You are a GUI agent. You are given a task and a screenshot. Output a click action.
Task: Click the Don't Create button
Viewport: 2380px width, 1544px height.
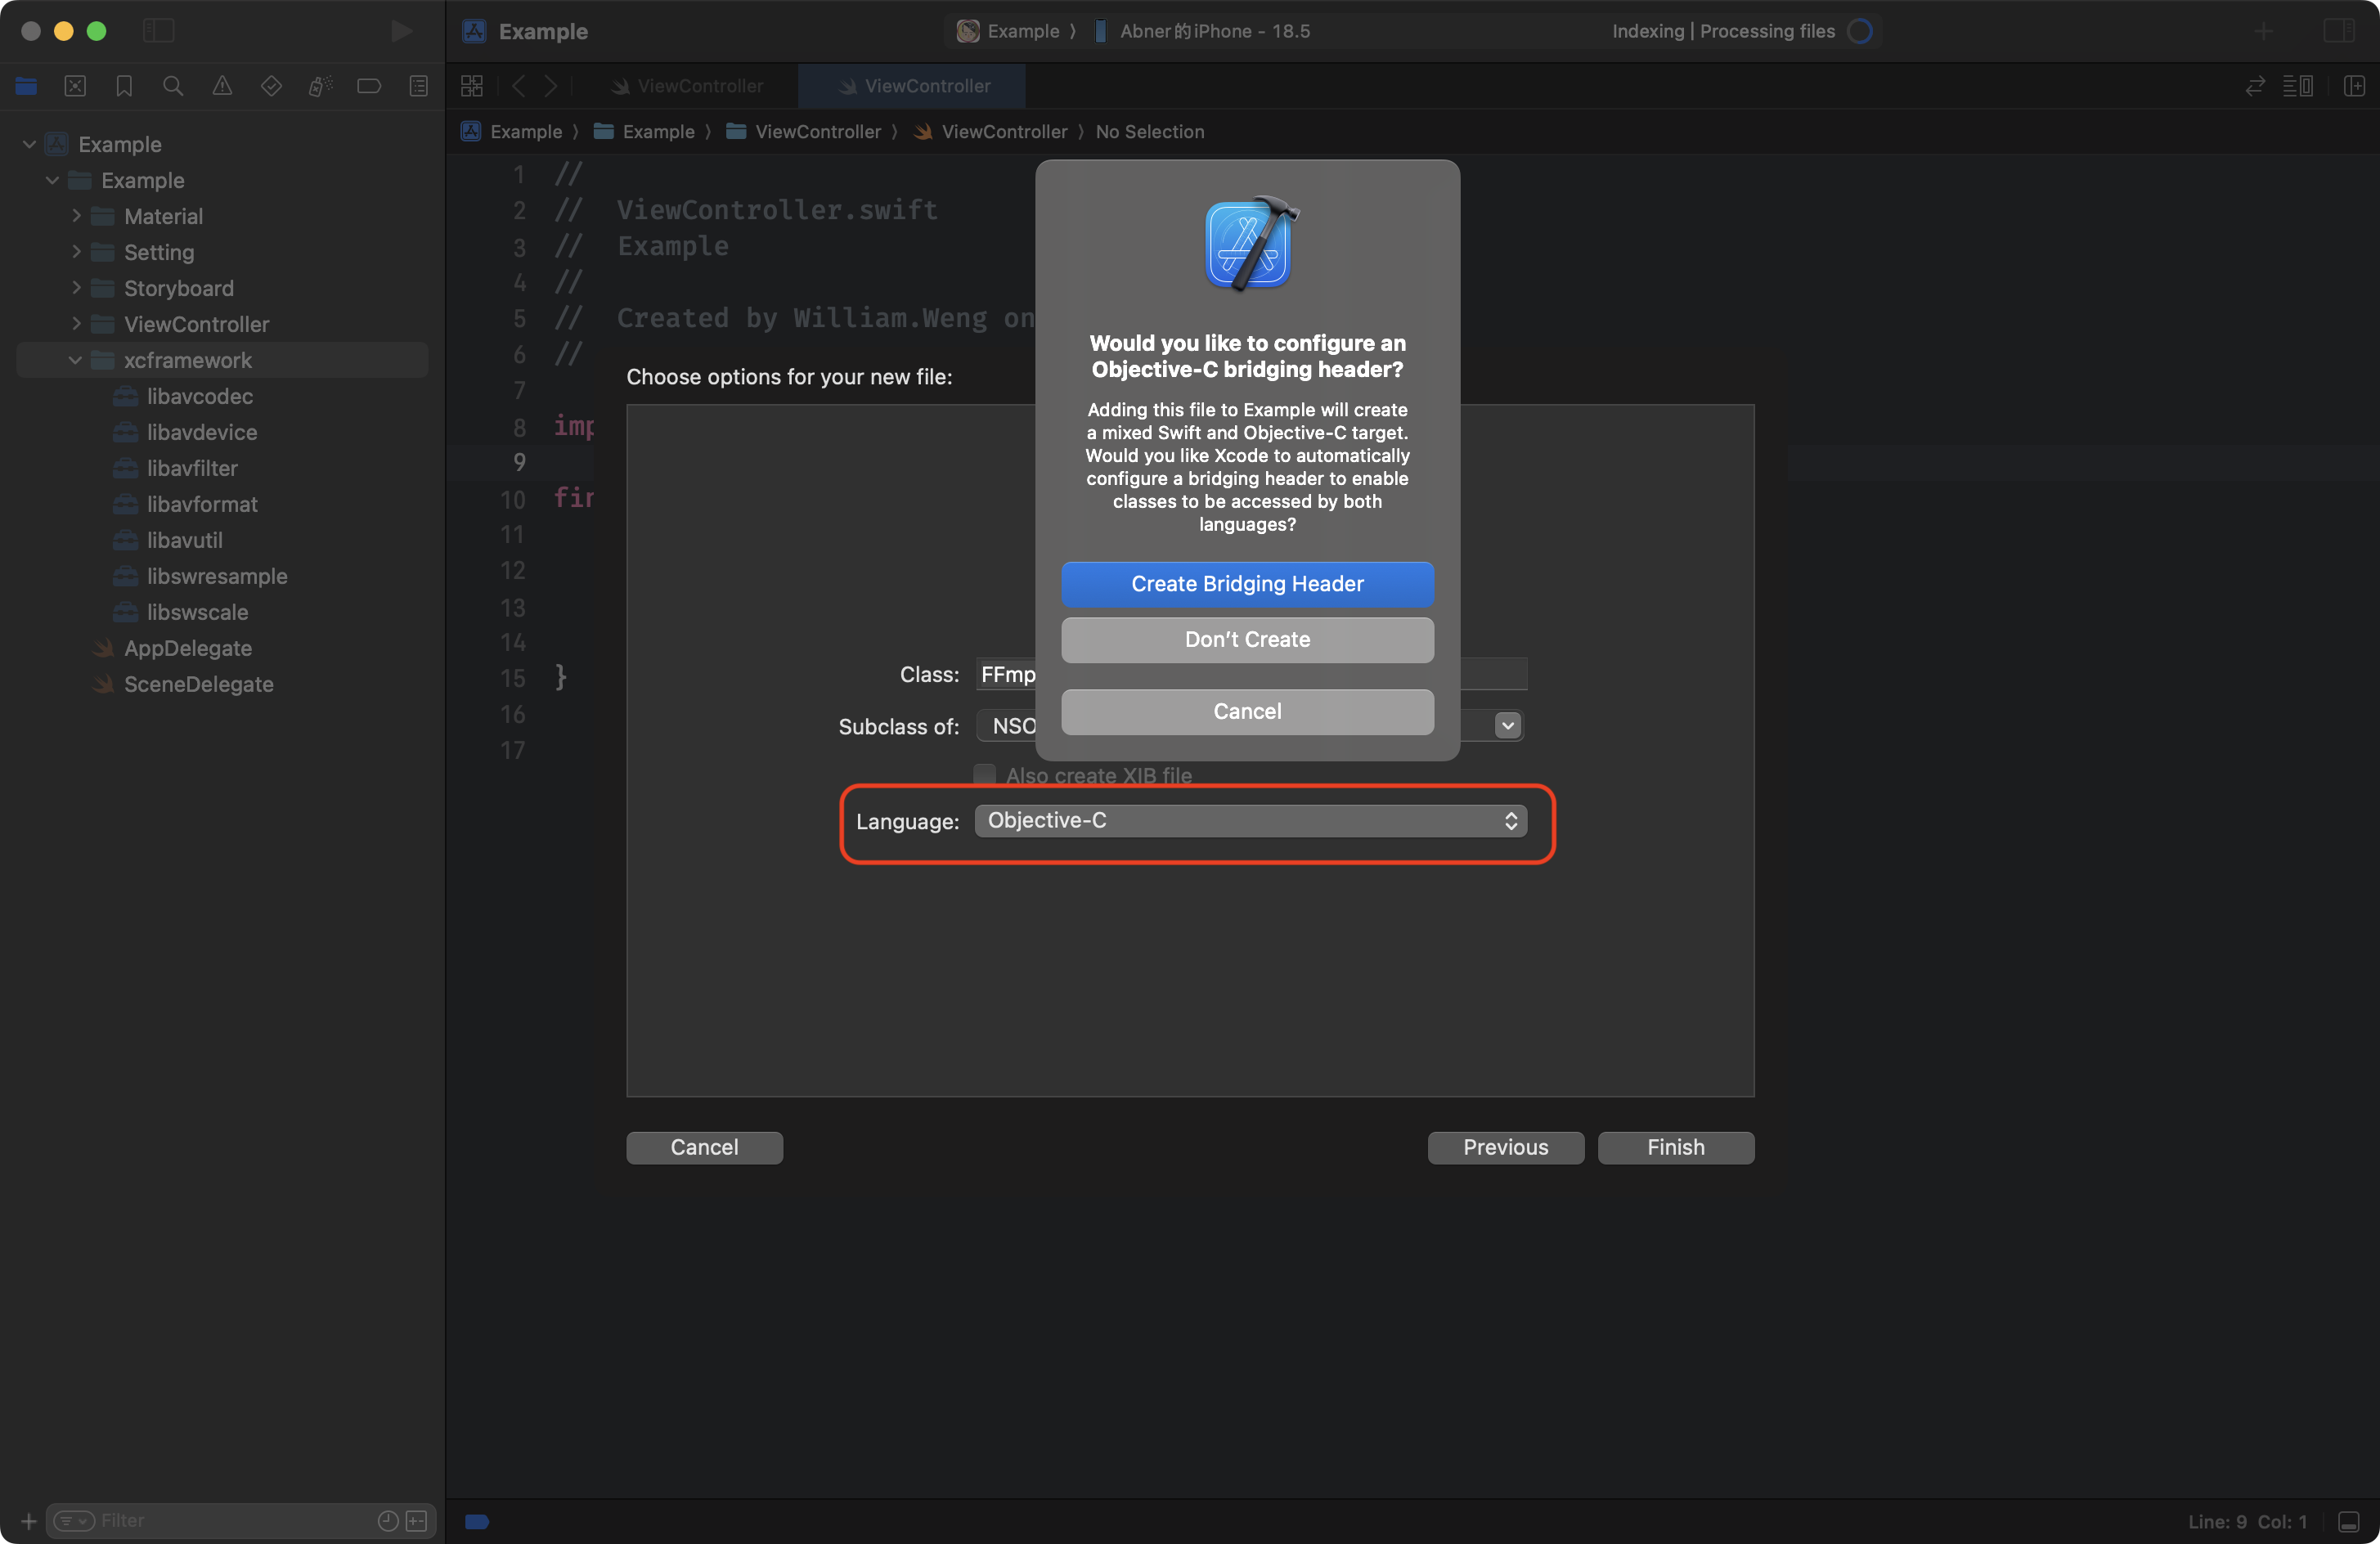point(1247,640)
